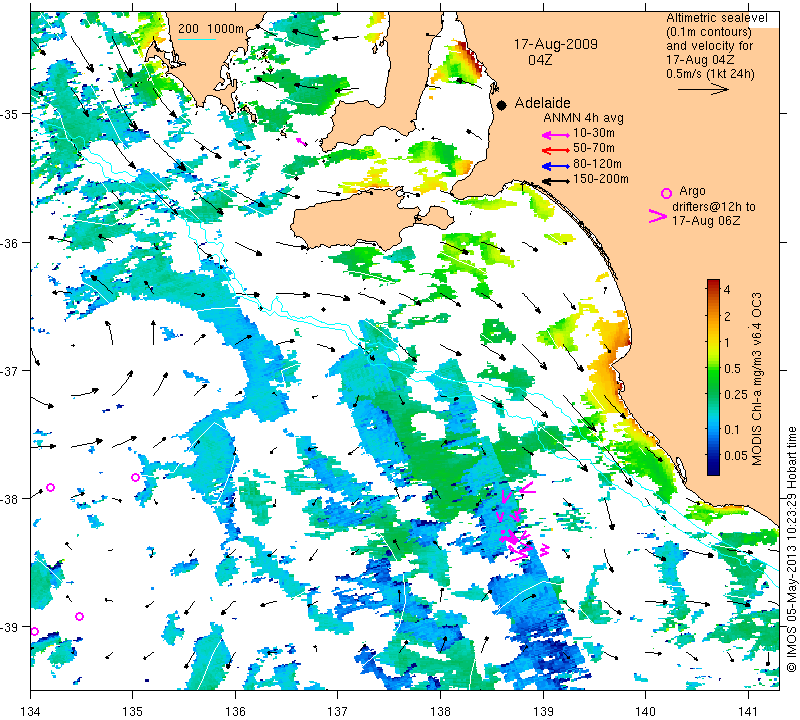Click the black Adelaide city dot
Viewport: 800px width, 720px height.
click(502, 105)
